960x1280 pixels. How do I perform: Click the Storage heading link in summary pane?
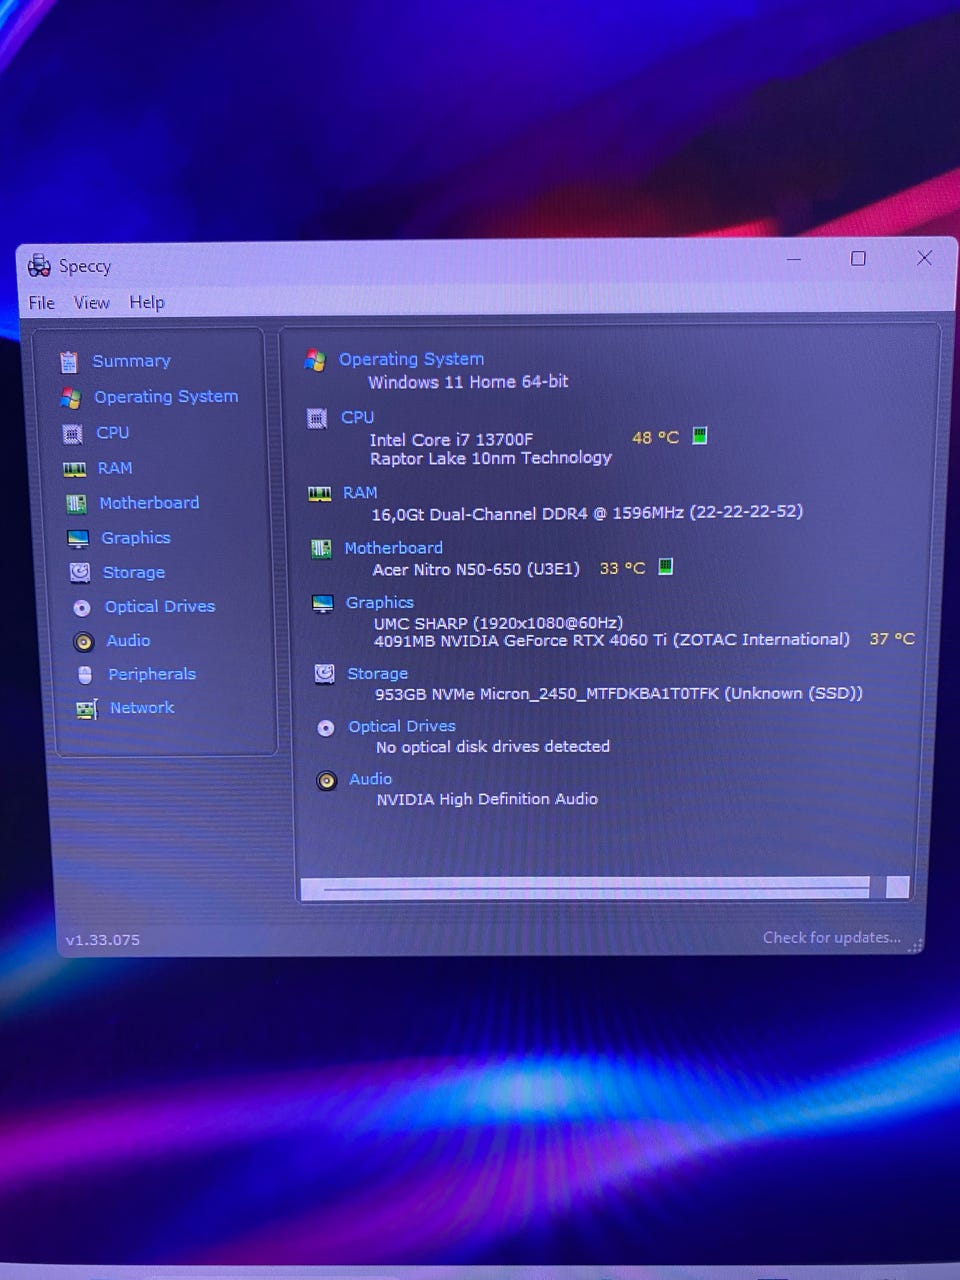(377, 674)
